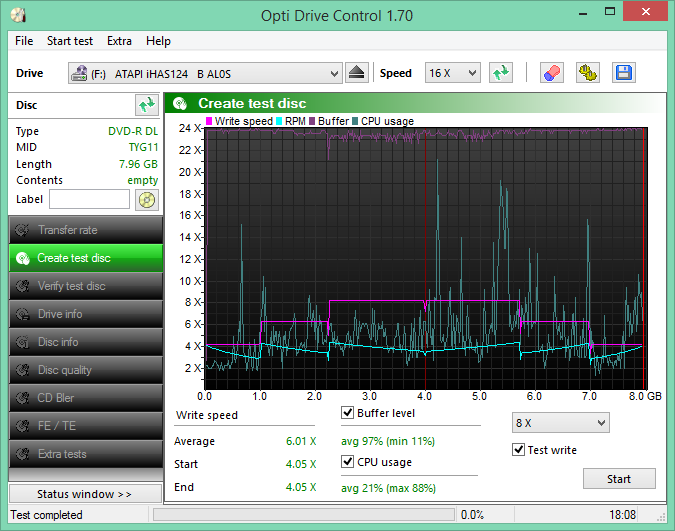
Task: Expand the drive selection dropdown
Action: click(x=334, y=73)
